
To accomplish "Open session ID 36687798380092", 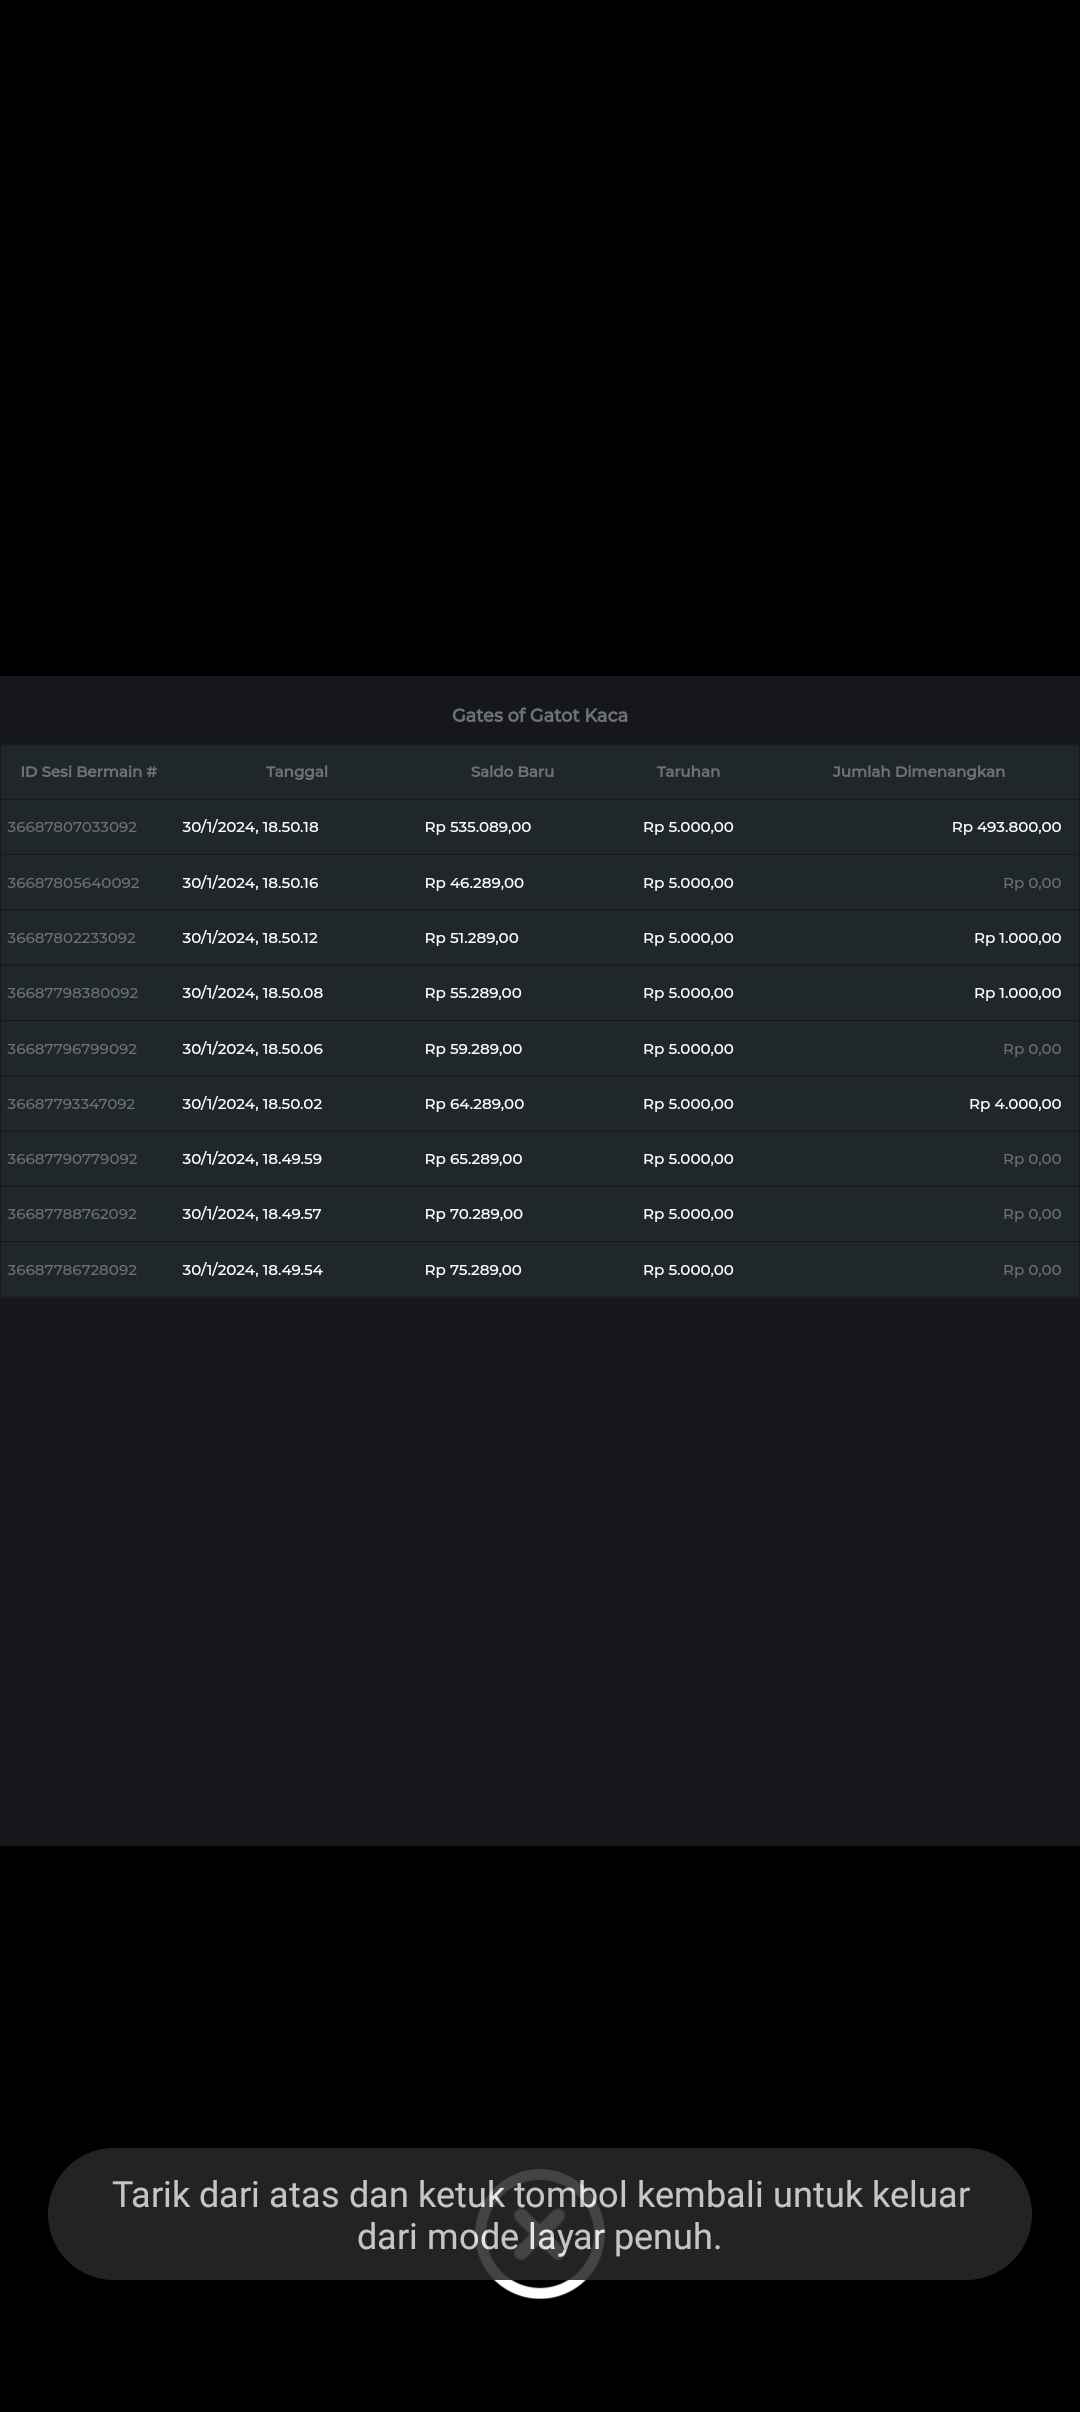I will (x=72, y=993).
